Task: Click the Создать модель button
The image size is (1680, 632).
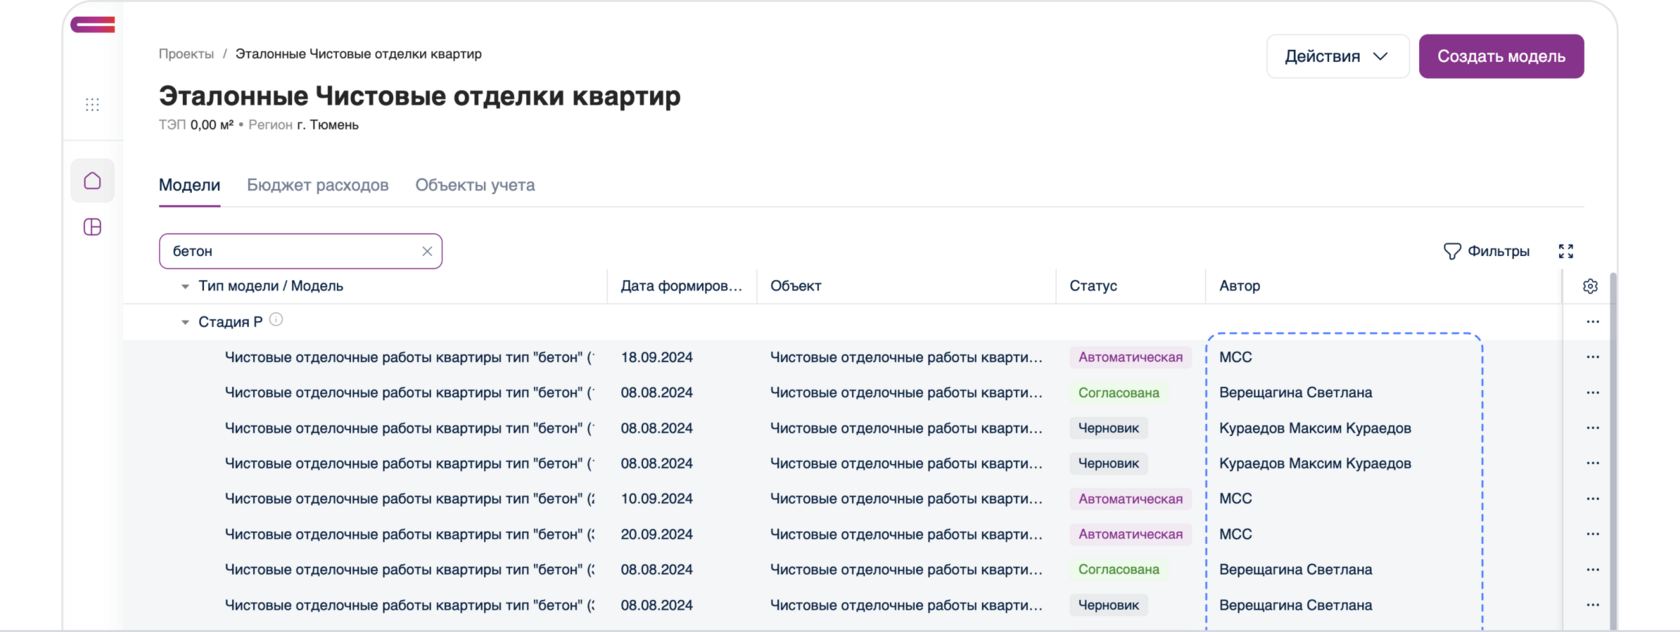Action: (x=1501, y=56)
